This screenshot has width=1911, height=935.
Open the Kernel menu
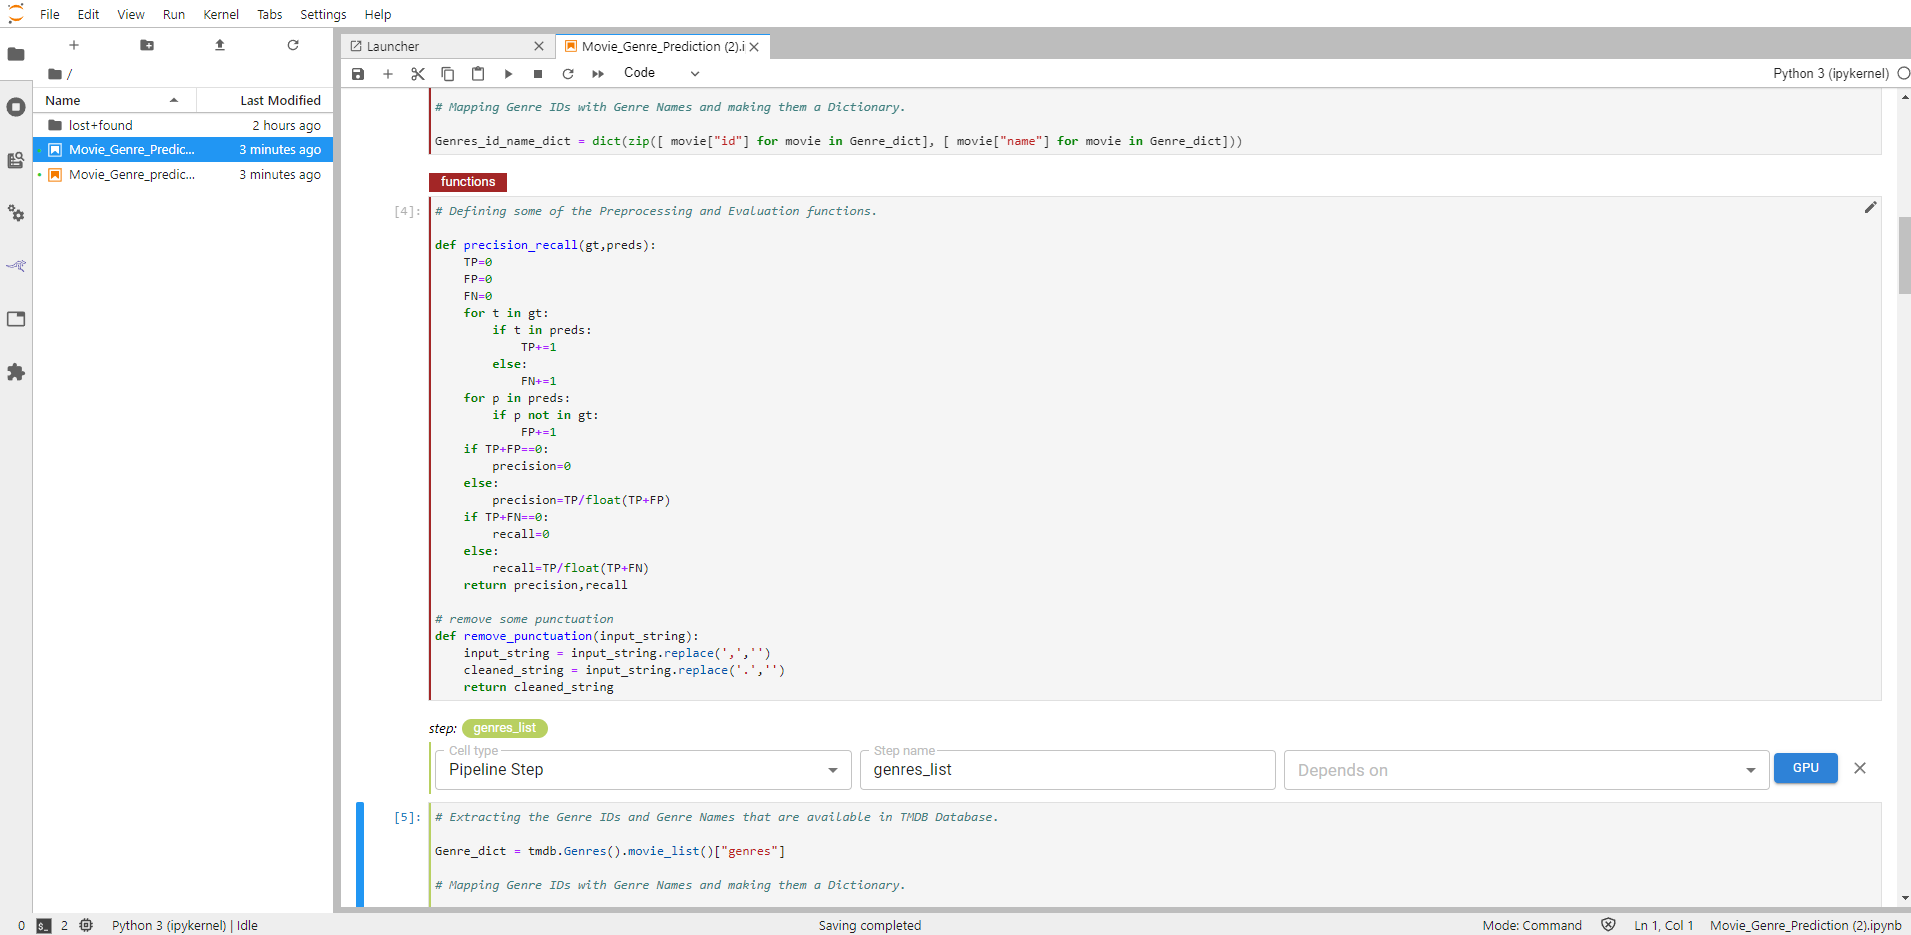coord(221,14)
